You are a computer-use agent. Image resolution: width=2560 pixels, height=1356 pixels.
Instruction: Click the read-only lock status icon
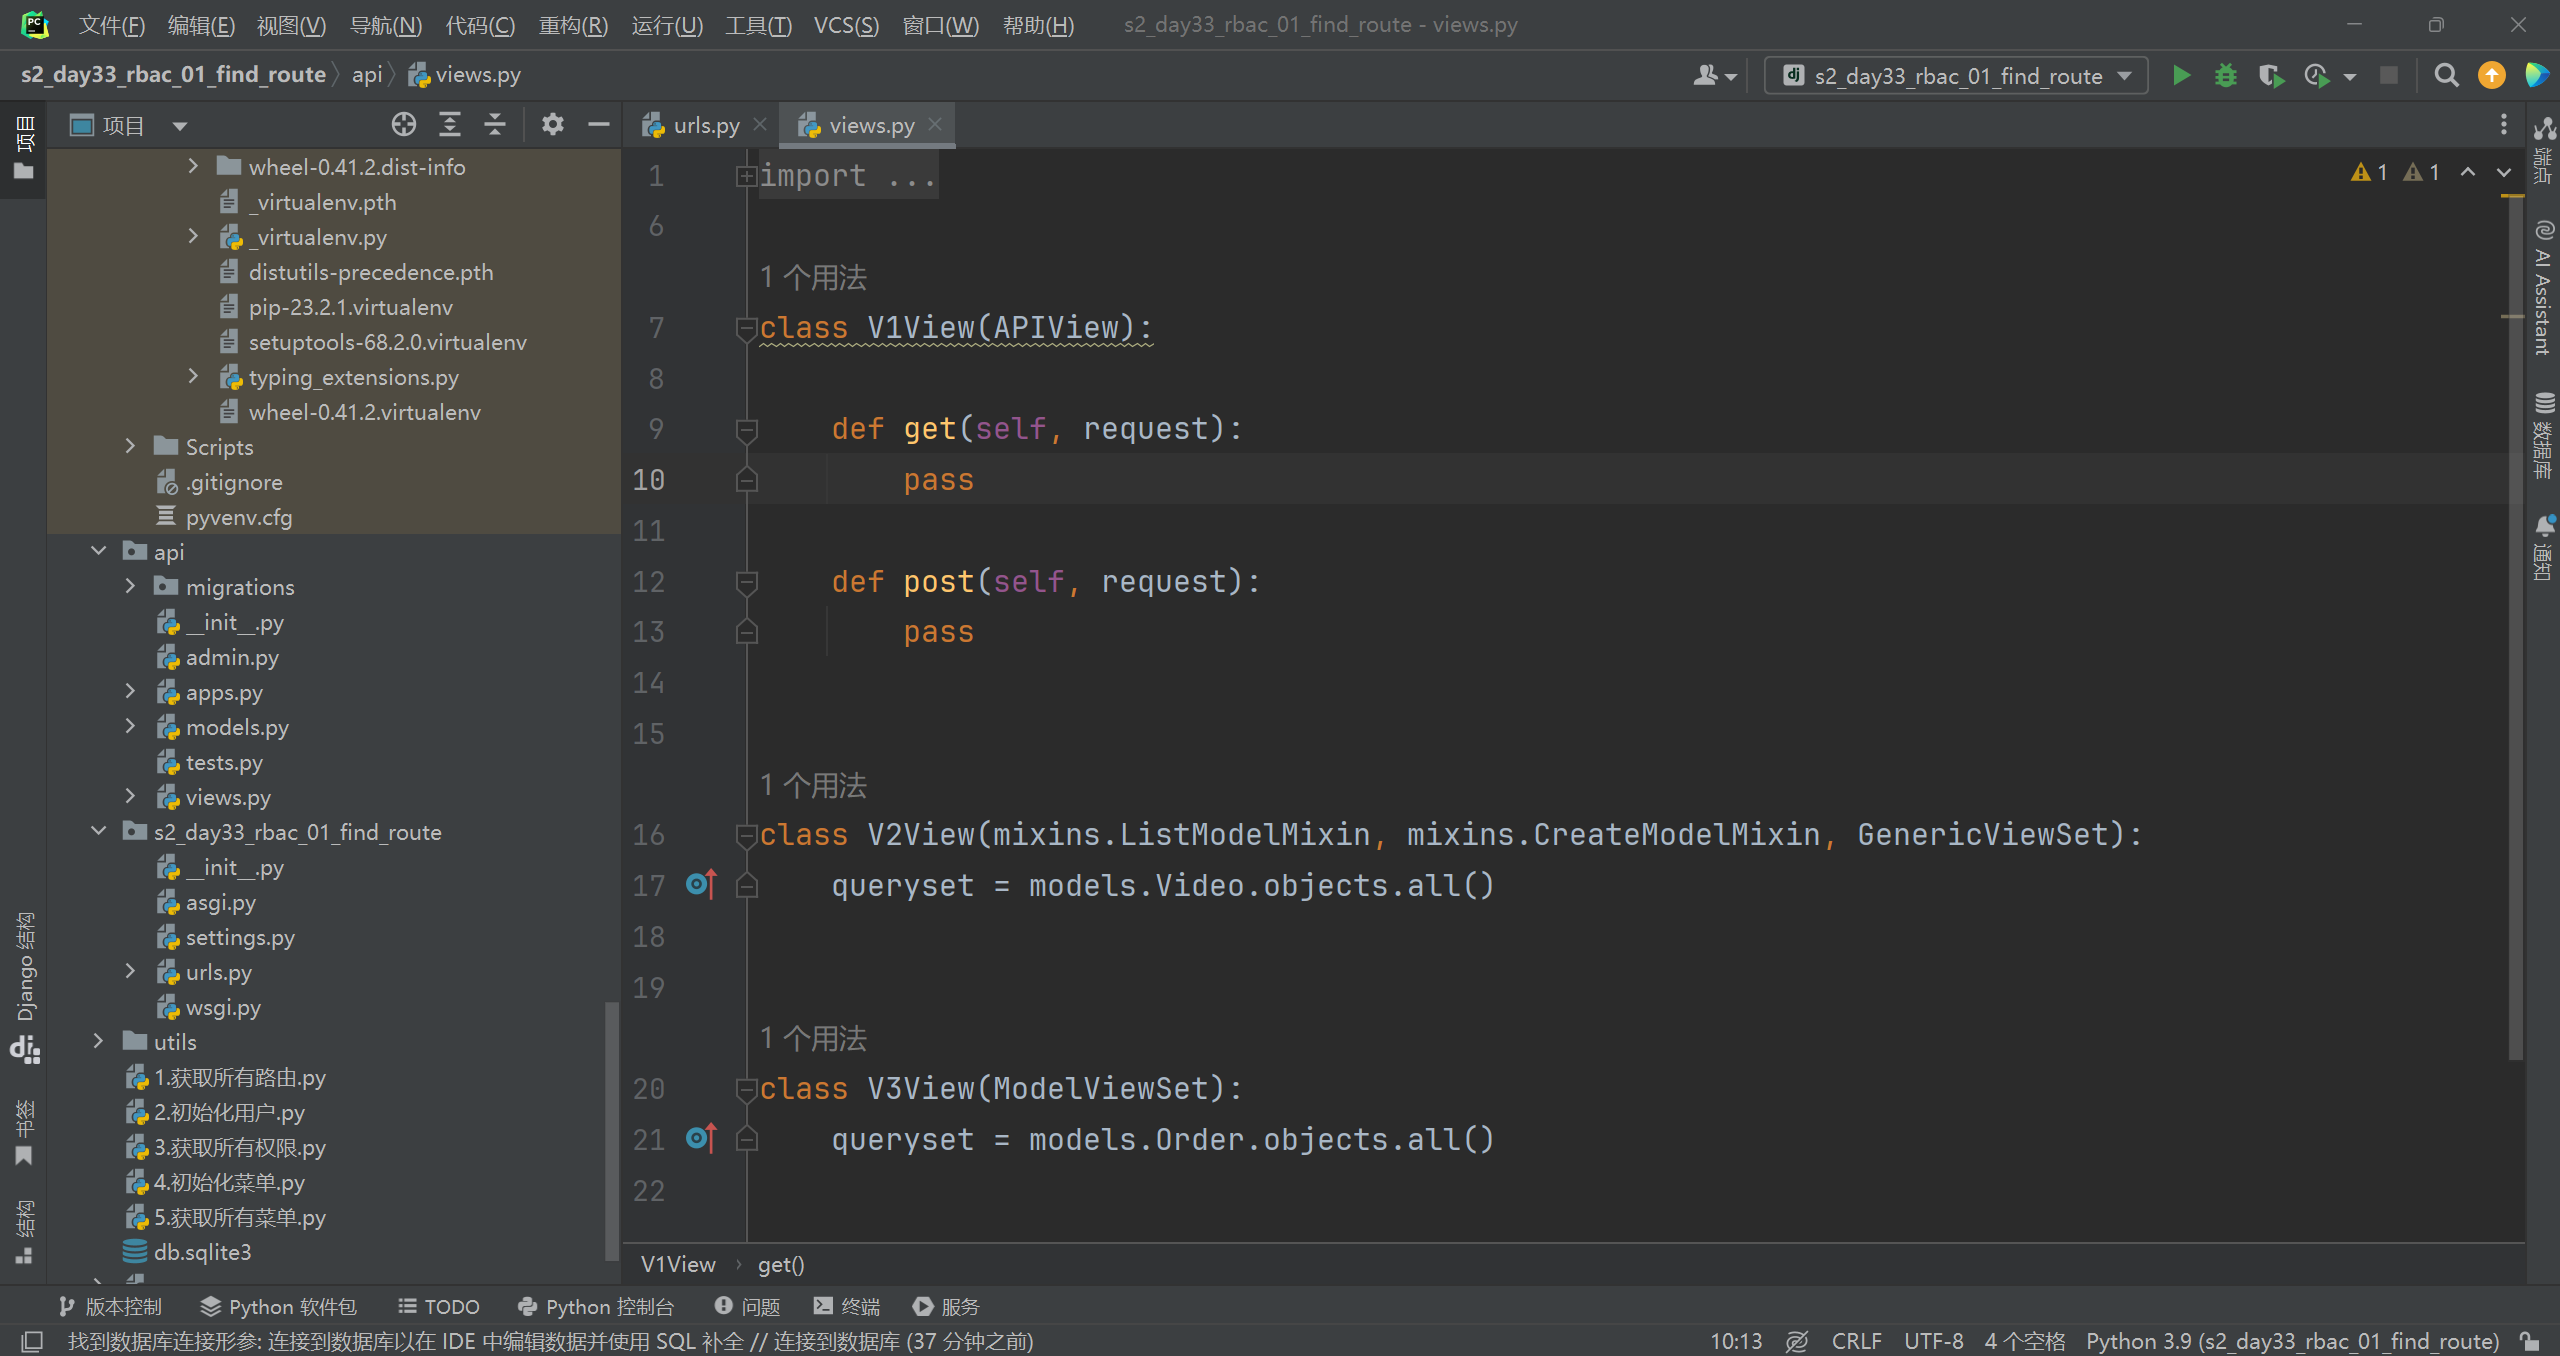pyautogui.click(x=2530, y=1342)
